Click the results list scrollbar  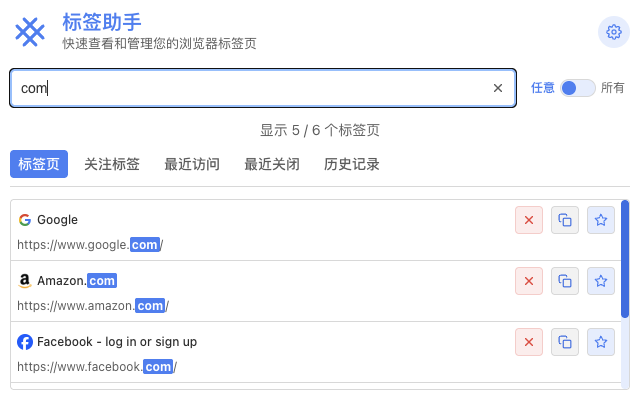pos(625,258)
